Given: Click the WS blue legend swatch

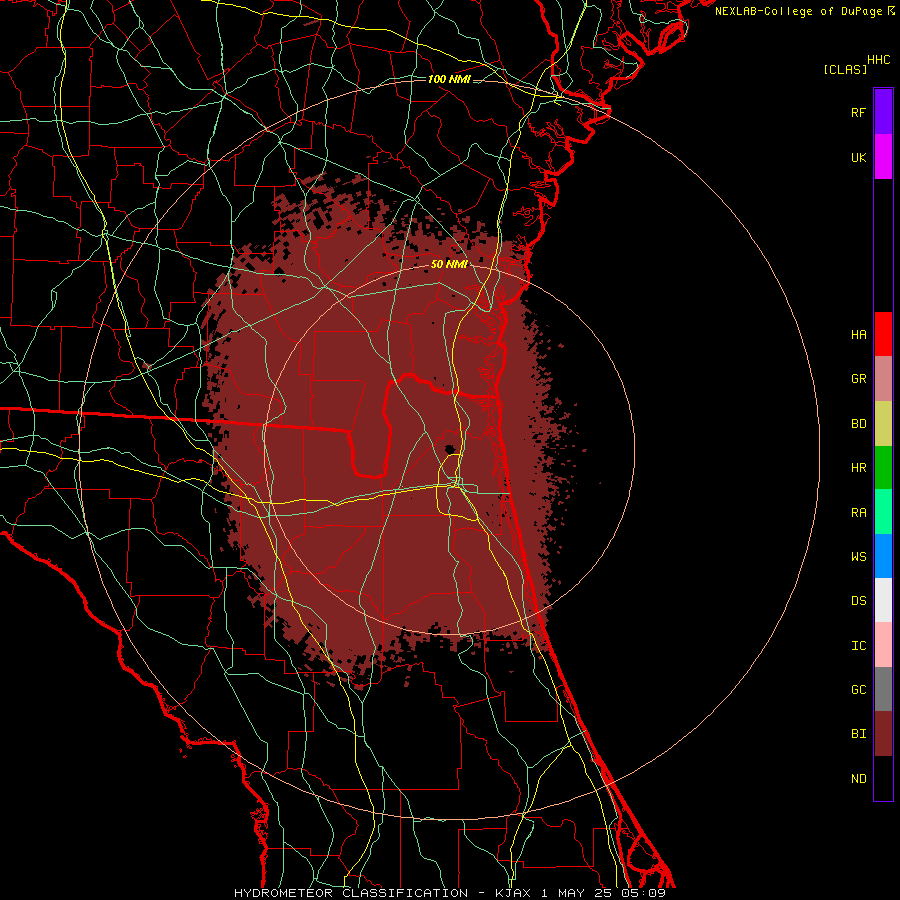Looking at the screenshot, I should pyautogui.click(x=883, y=556).
